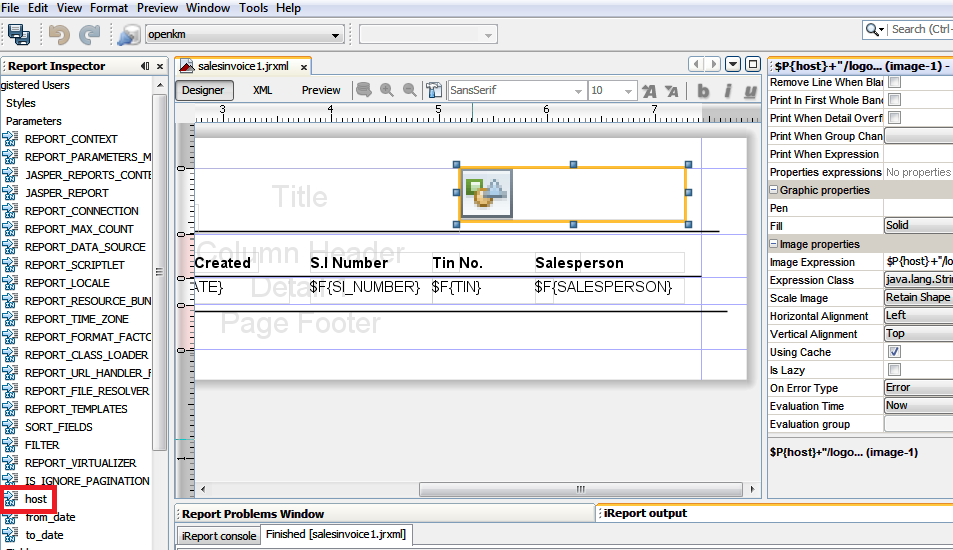Click the increase font size icon
The width and height of the screenshot is (953, 550).
pyautogui.click(x=648, y=91)
